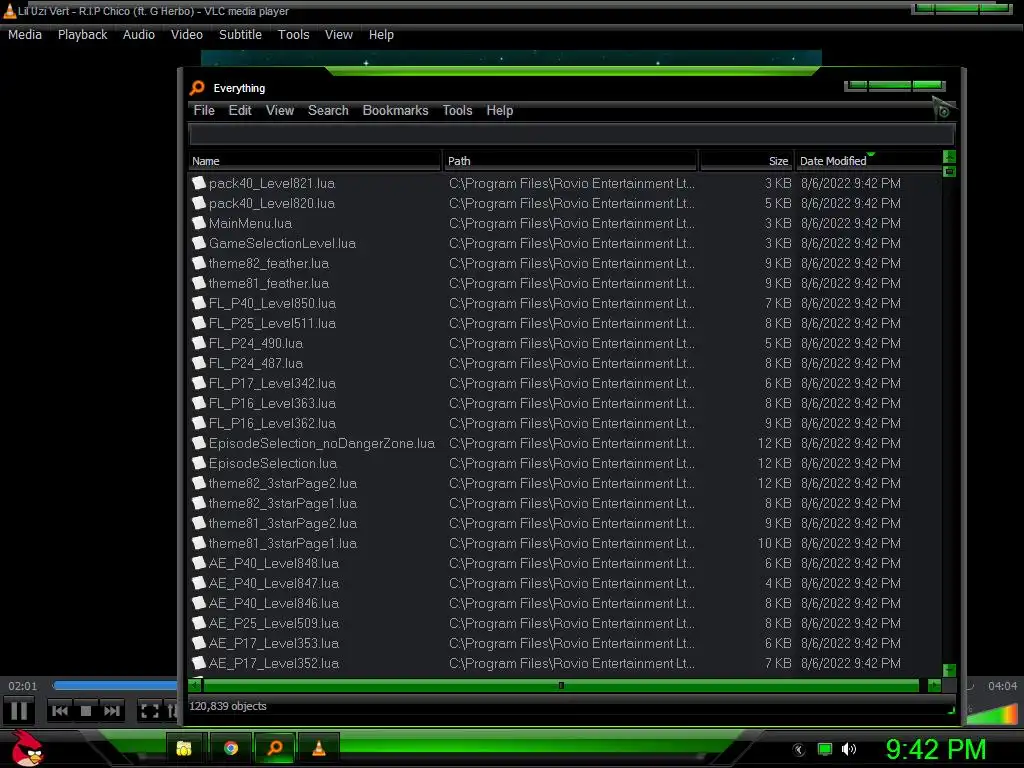Select file FL_P24_490.lua
The height and width of the screenshot is (768, 1024).
tap(255, 343)
